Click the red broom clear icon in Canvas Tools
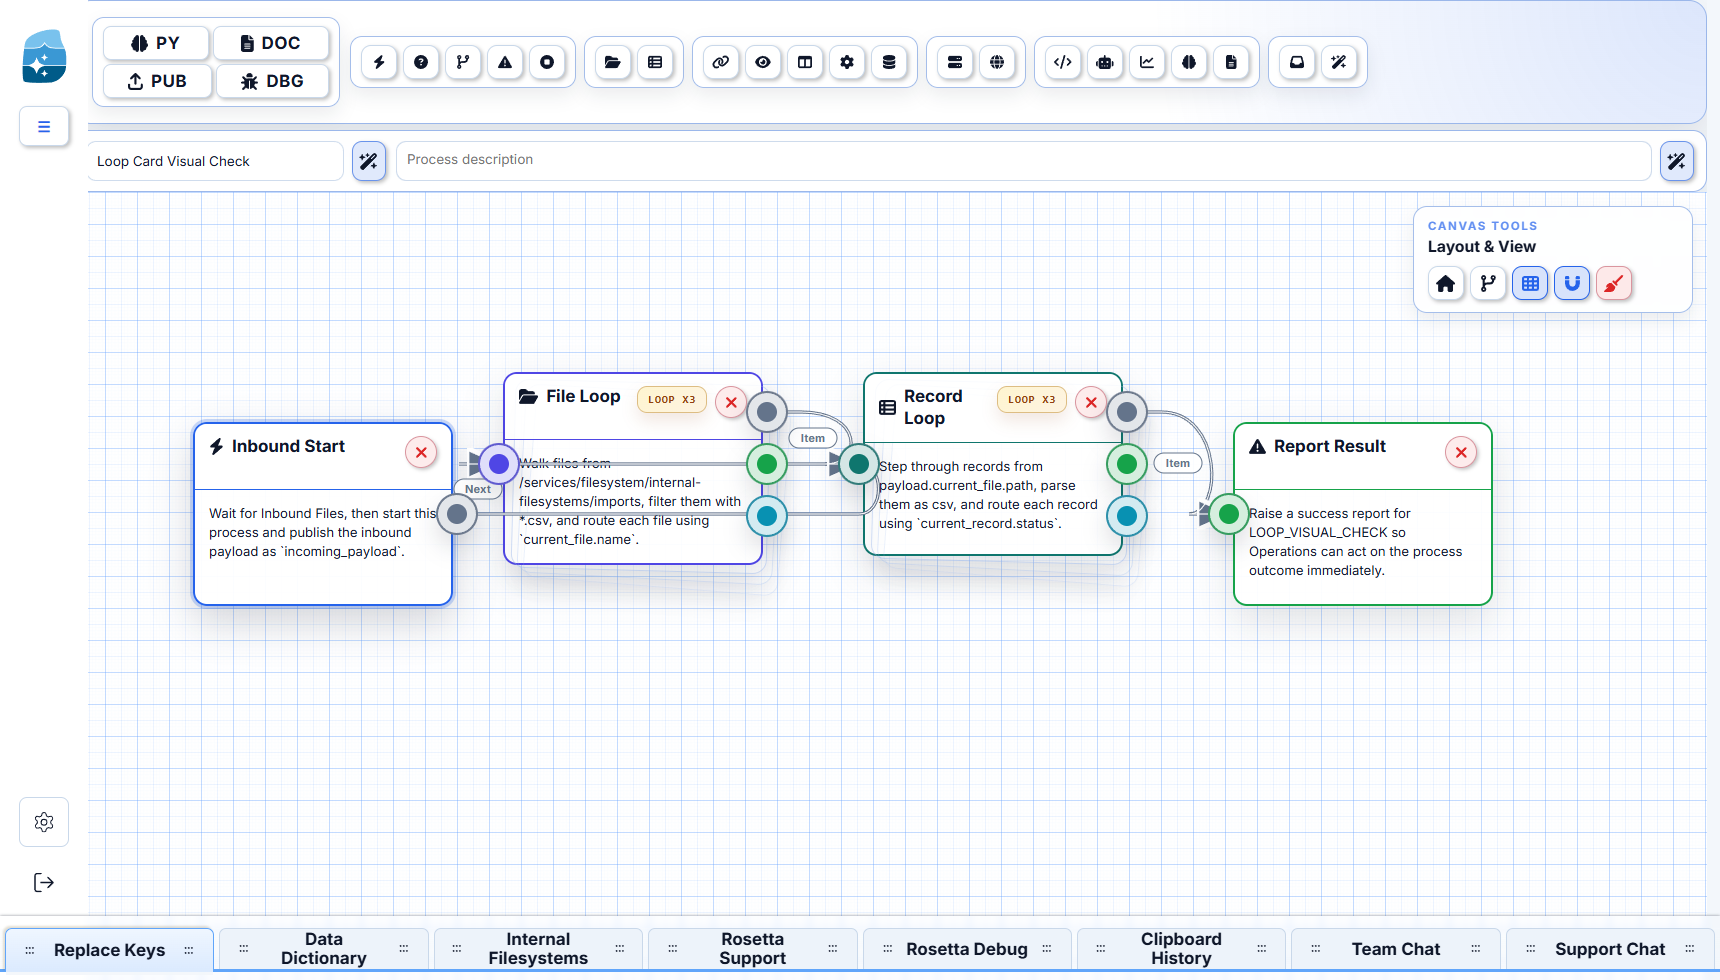 point(1614,284)
